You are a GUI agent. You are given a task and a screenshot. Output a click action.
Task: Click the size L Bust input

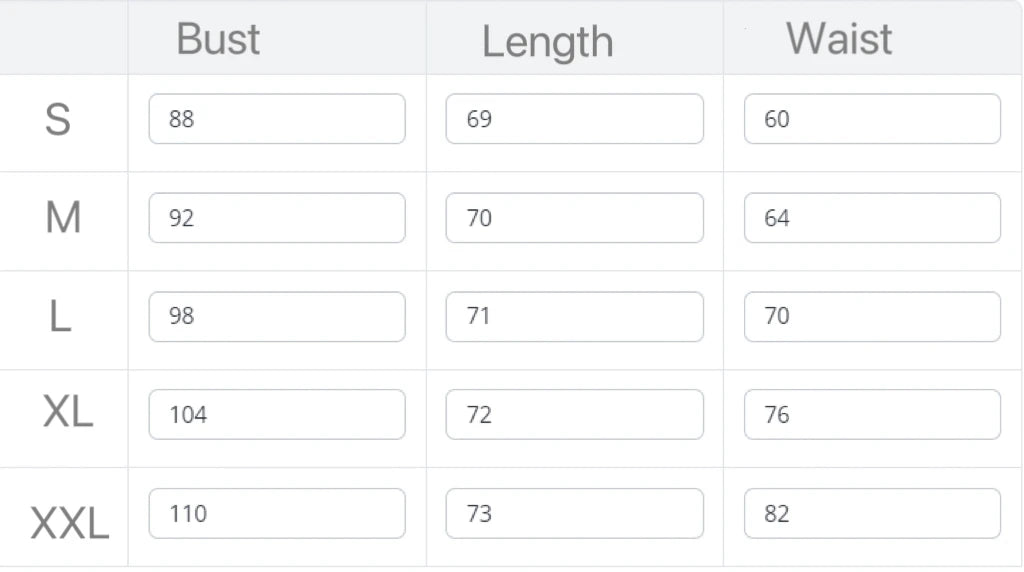click(277, 316)
